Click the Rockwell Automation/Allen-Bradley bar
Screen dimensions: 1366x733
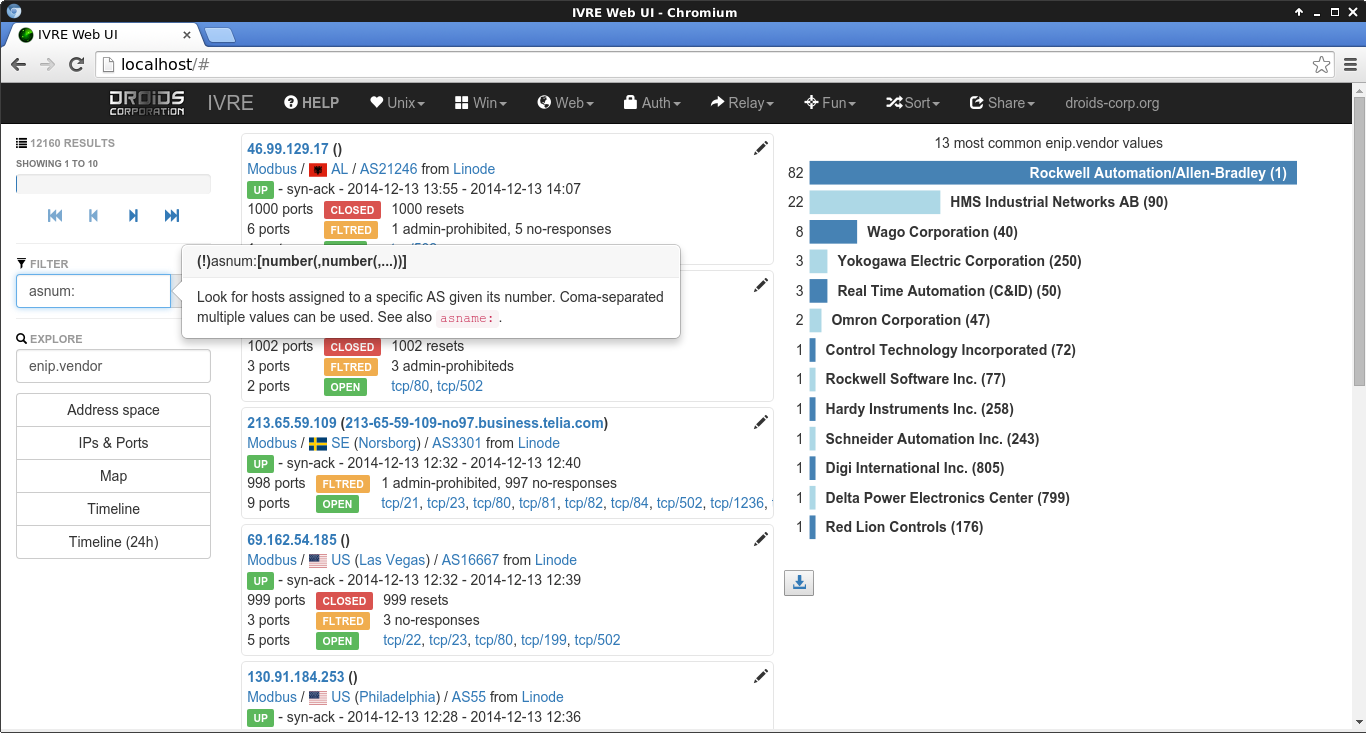pyautogui.click(x=1053, y=173)
